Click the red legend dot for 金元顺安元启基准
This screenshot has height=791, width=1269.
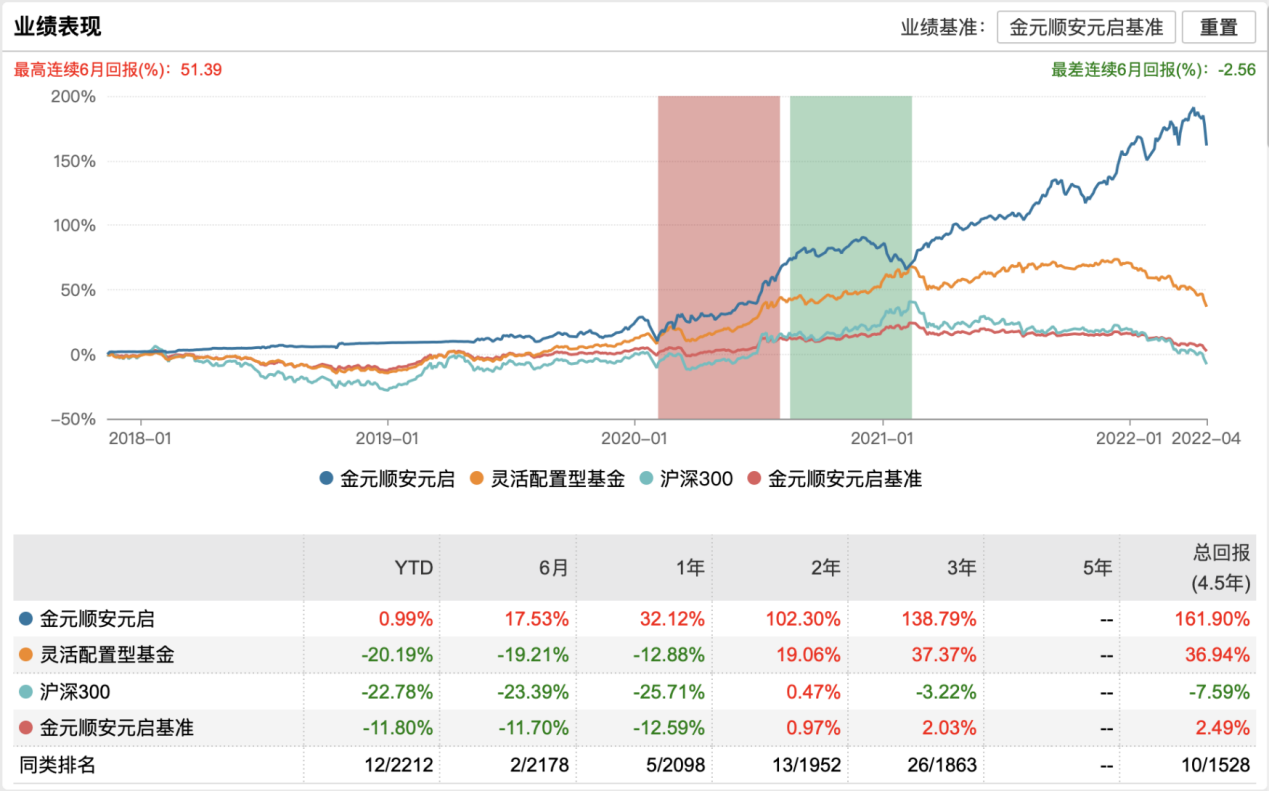coord(755,479)
